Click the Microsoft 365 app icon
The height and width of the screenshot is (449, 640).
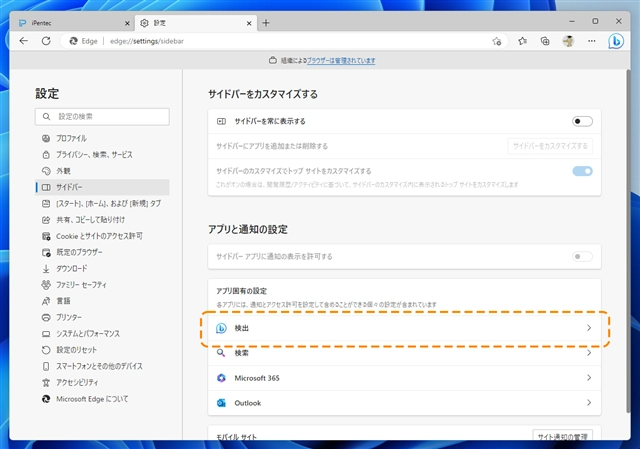(221, 378)
